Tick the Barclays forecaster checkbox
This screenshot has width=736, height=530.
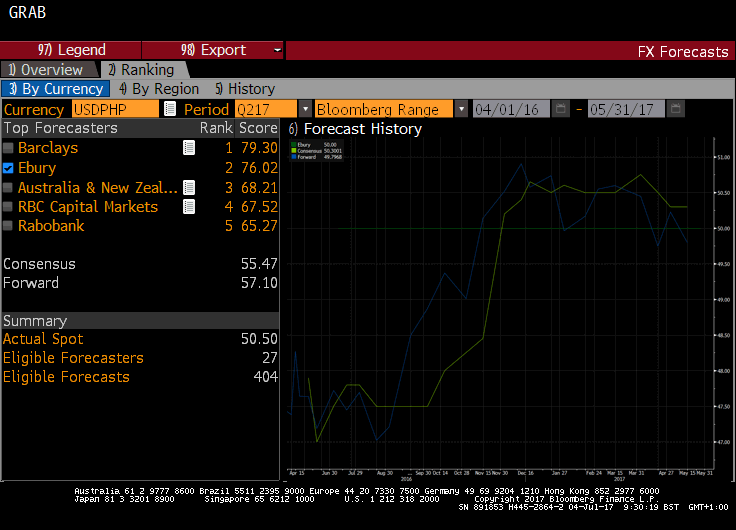(8, 148)
